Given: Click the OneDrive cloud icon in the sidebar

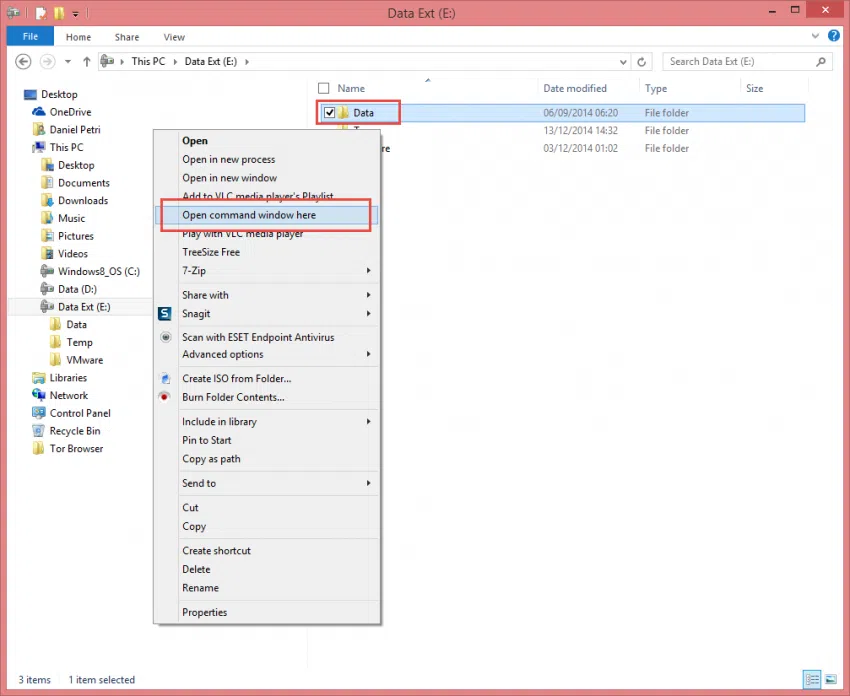Looking at the screenshot, I should 38,112.
